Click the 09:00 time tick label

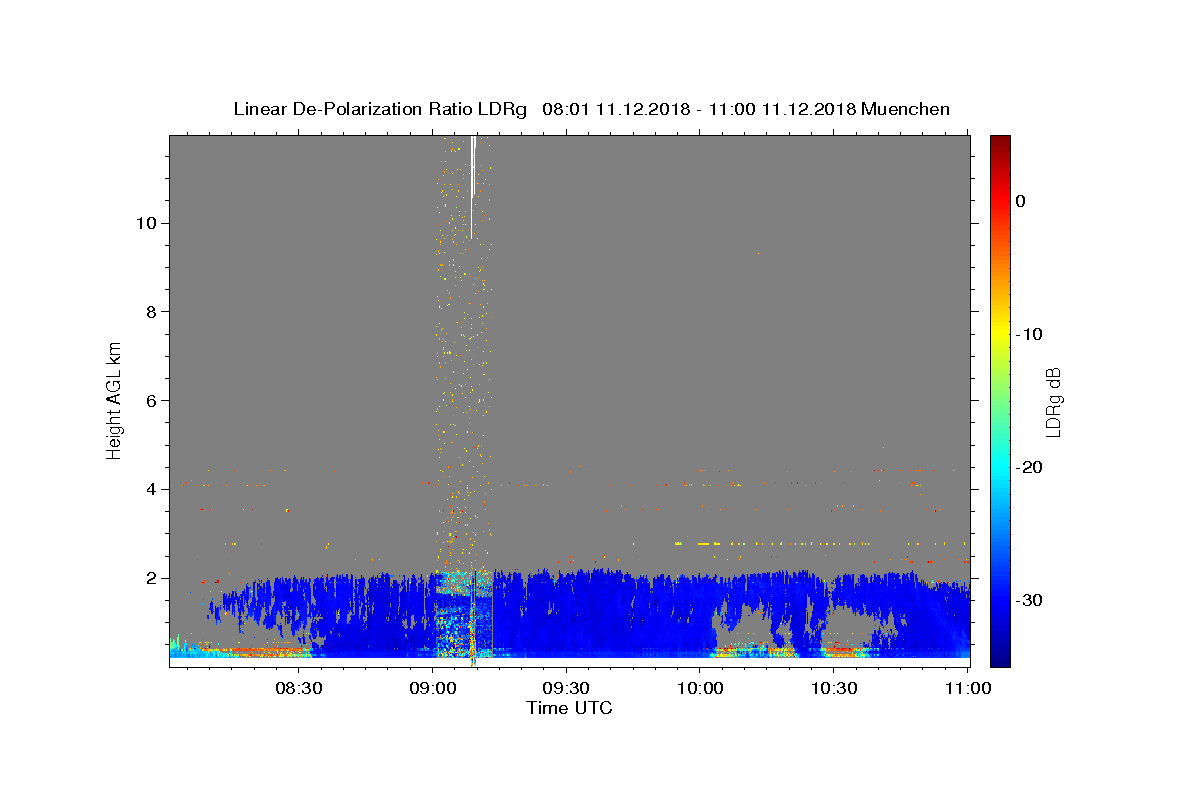click(x=433, y=688)
